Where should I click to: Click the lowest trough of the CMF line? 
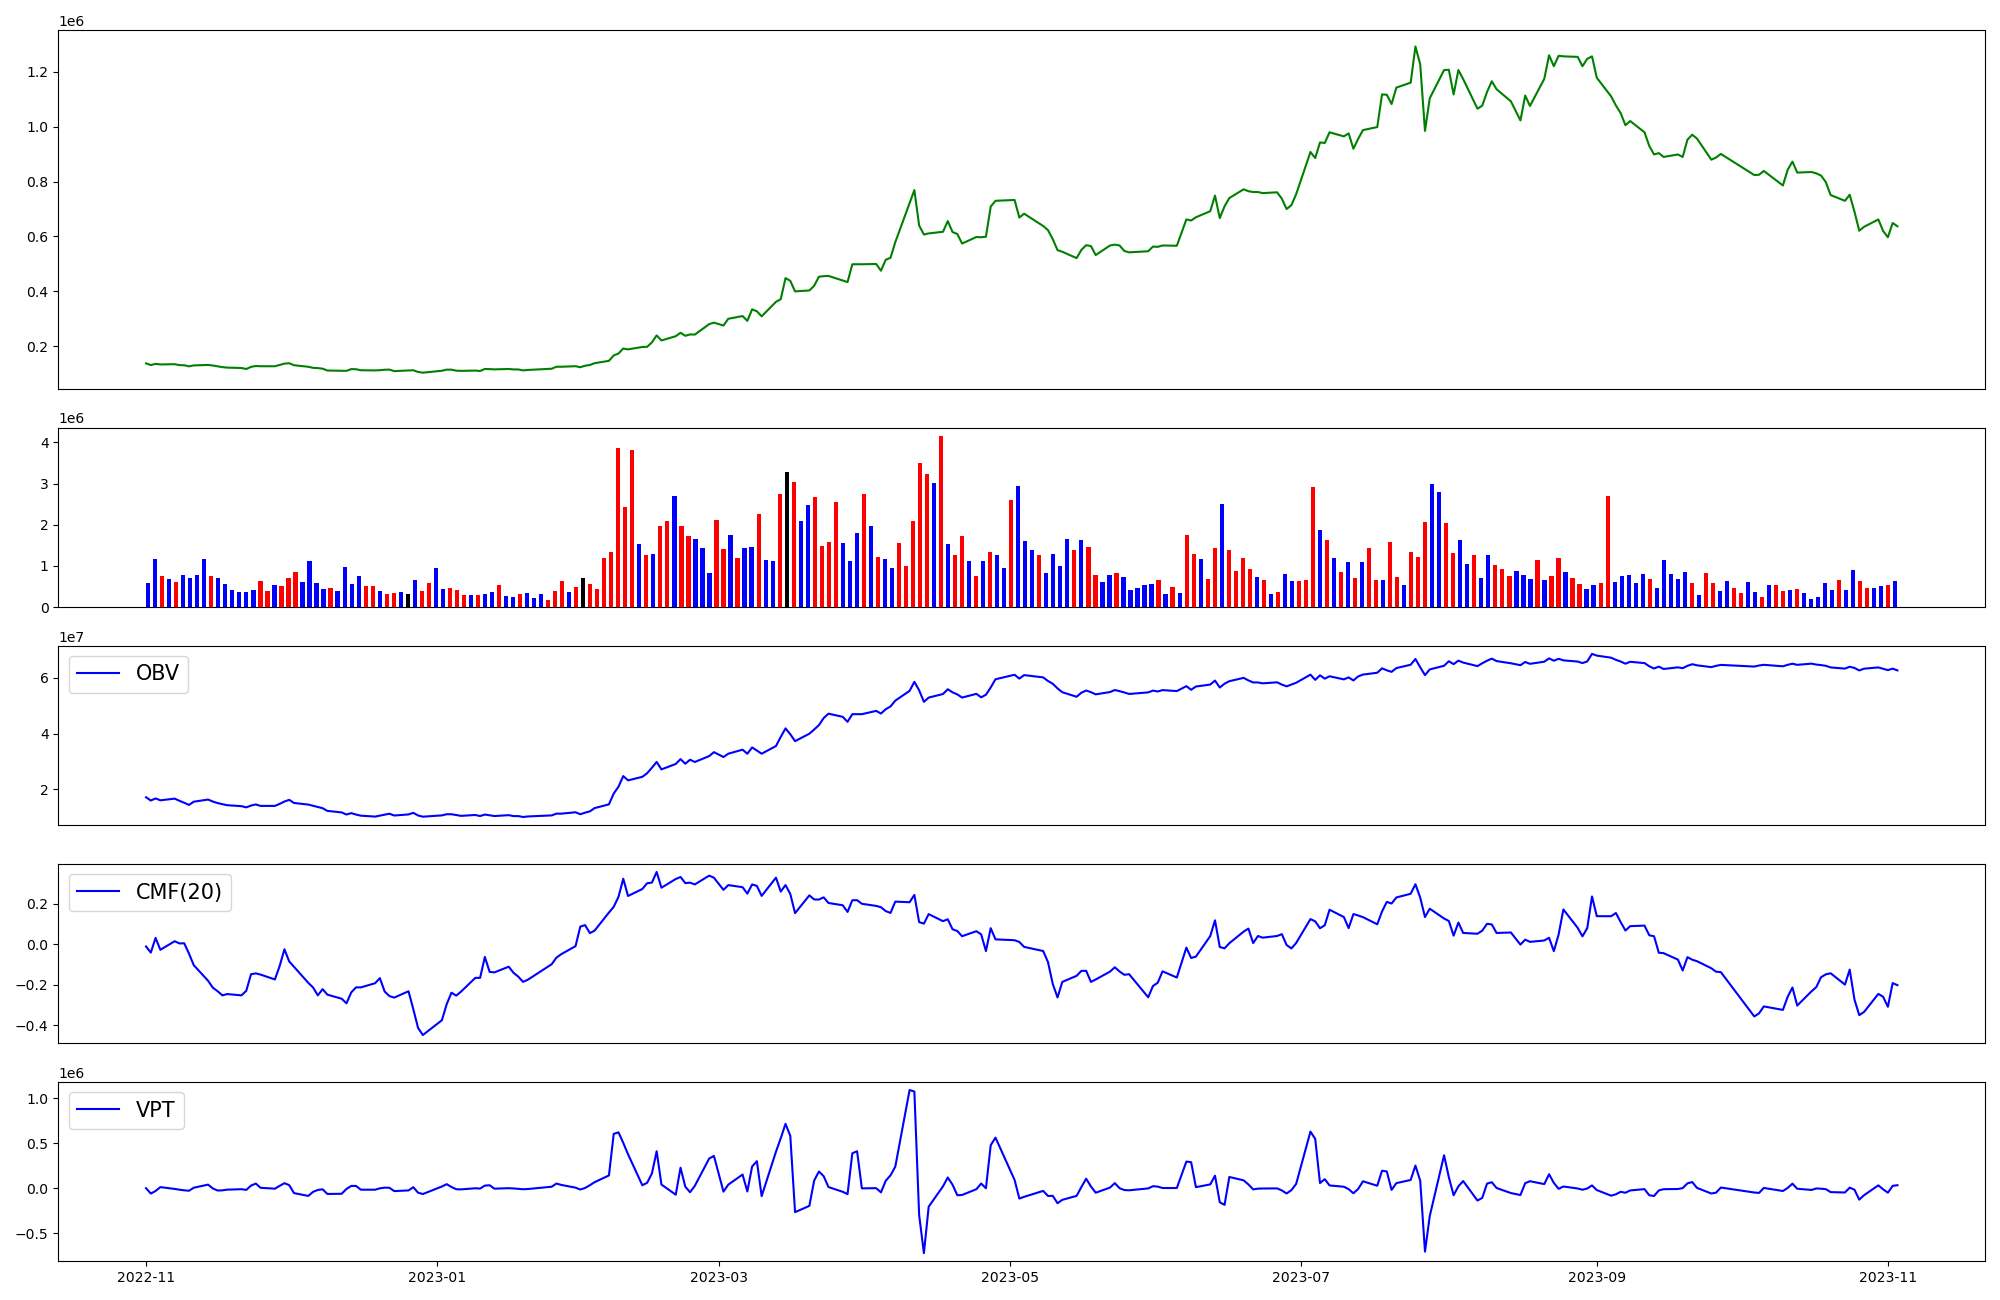[x=423, y=1034]
